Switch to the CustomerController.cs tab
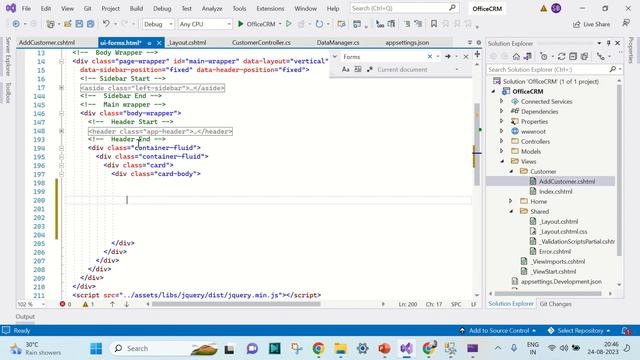Image resolution: width=640 pixels, height=360 pixels. coord(261,42)
